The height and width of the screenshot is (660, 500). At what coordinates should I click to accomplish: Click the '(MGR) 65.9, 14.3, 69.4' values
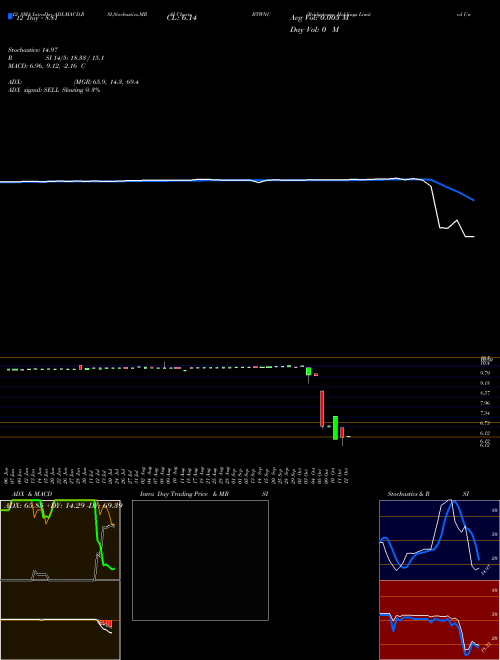(106, 82)
